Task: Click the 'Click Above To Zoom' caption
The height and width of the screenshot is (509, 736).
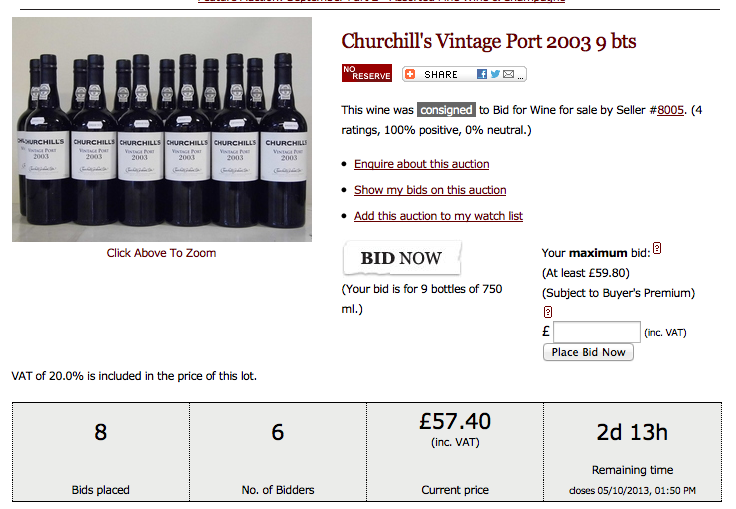Action: (162, 253)
